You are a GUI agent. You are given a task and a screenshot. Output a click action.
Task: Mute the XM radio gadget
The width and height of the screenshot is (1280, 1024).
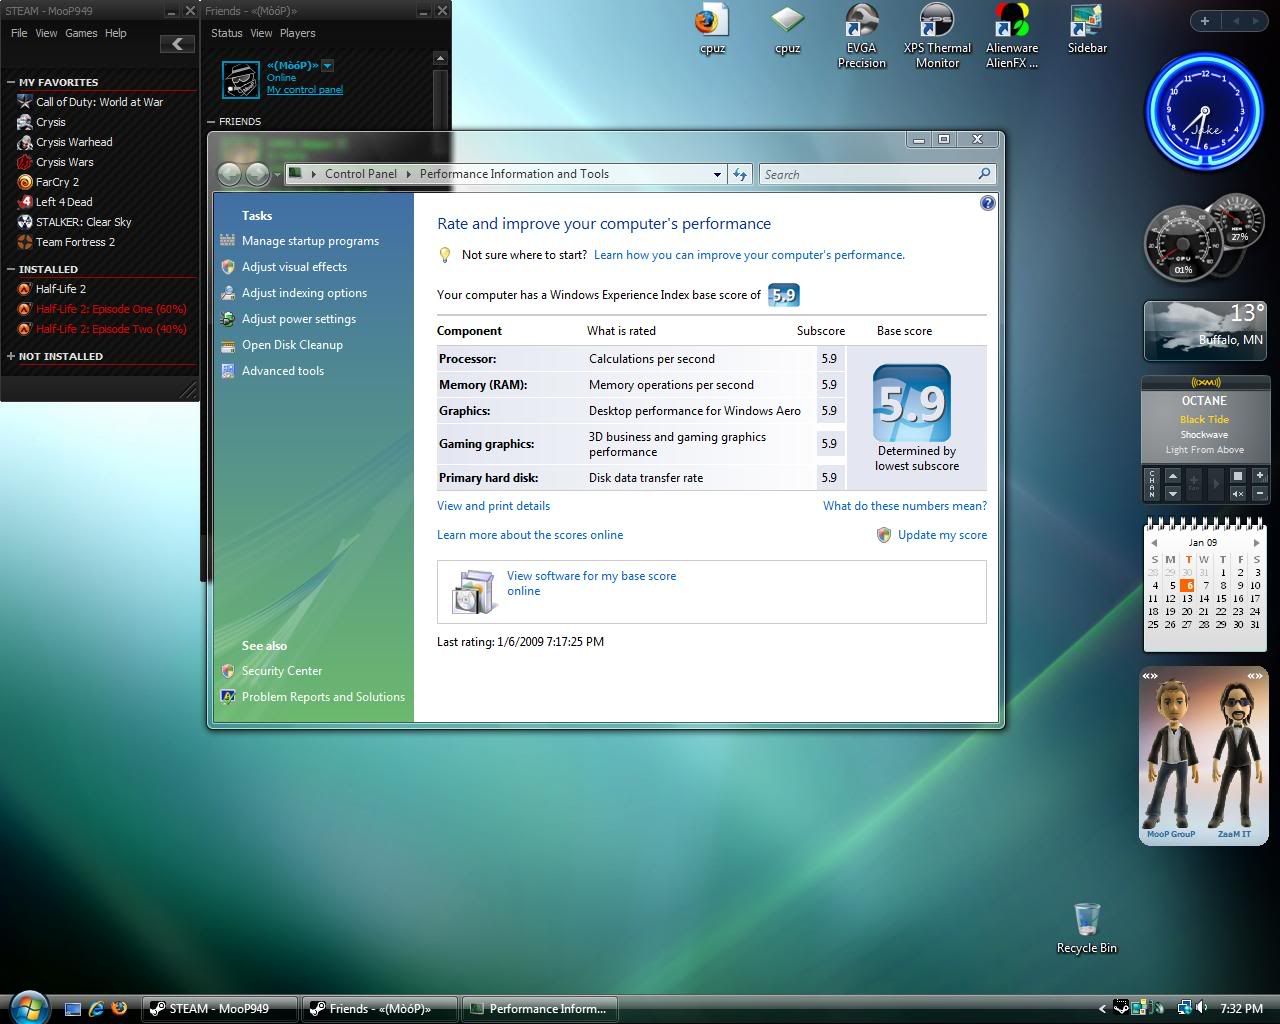[1237, 493]
